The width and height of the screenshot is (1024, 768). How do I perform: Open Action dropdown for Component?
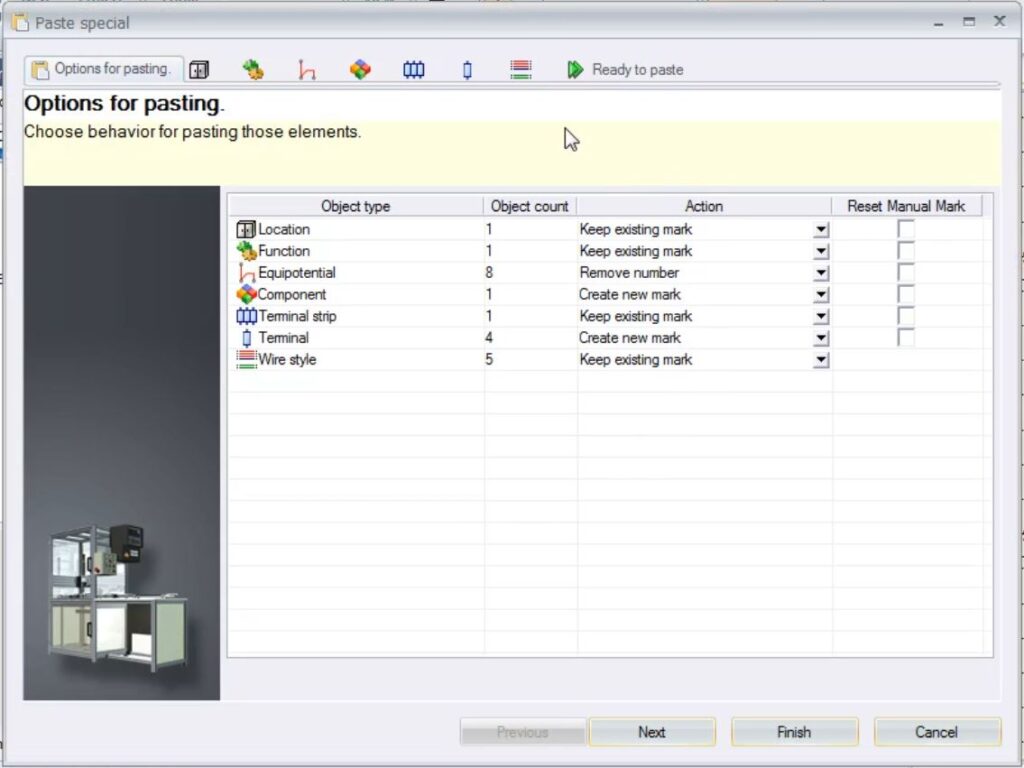coord(822,295)
